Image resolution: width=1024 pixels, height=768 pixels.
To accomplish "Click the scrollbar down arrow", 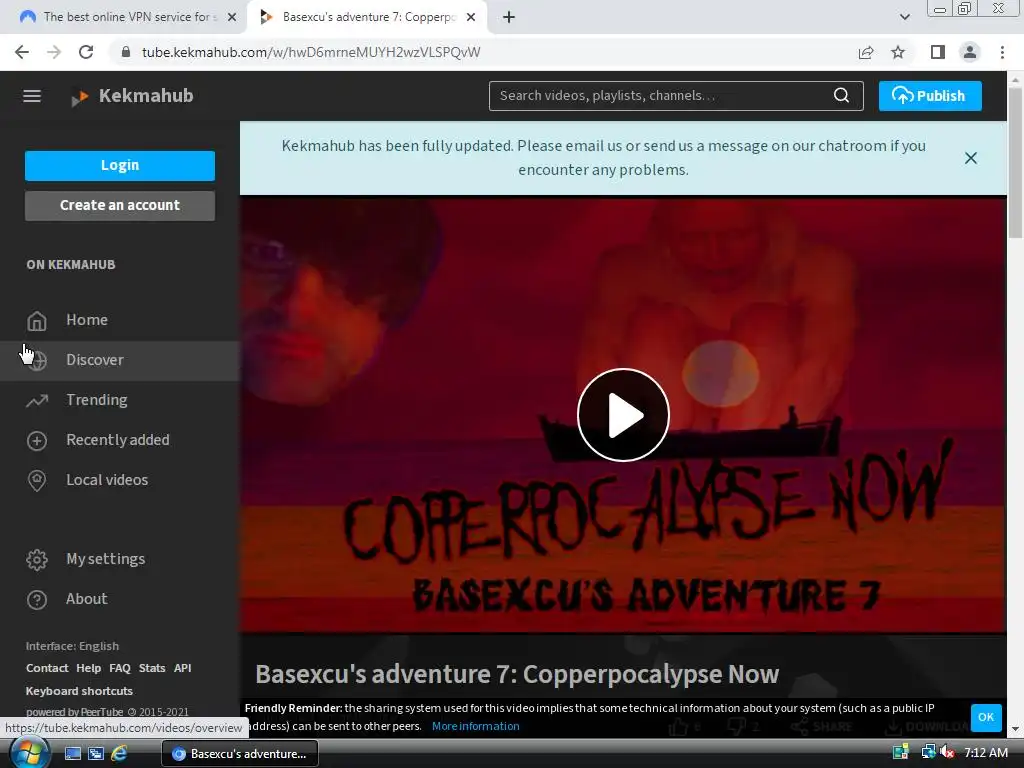I will click(1015, 730).
